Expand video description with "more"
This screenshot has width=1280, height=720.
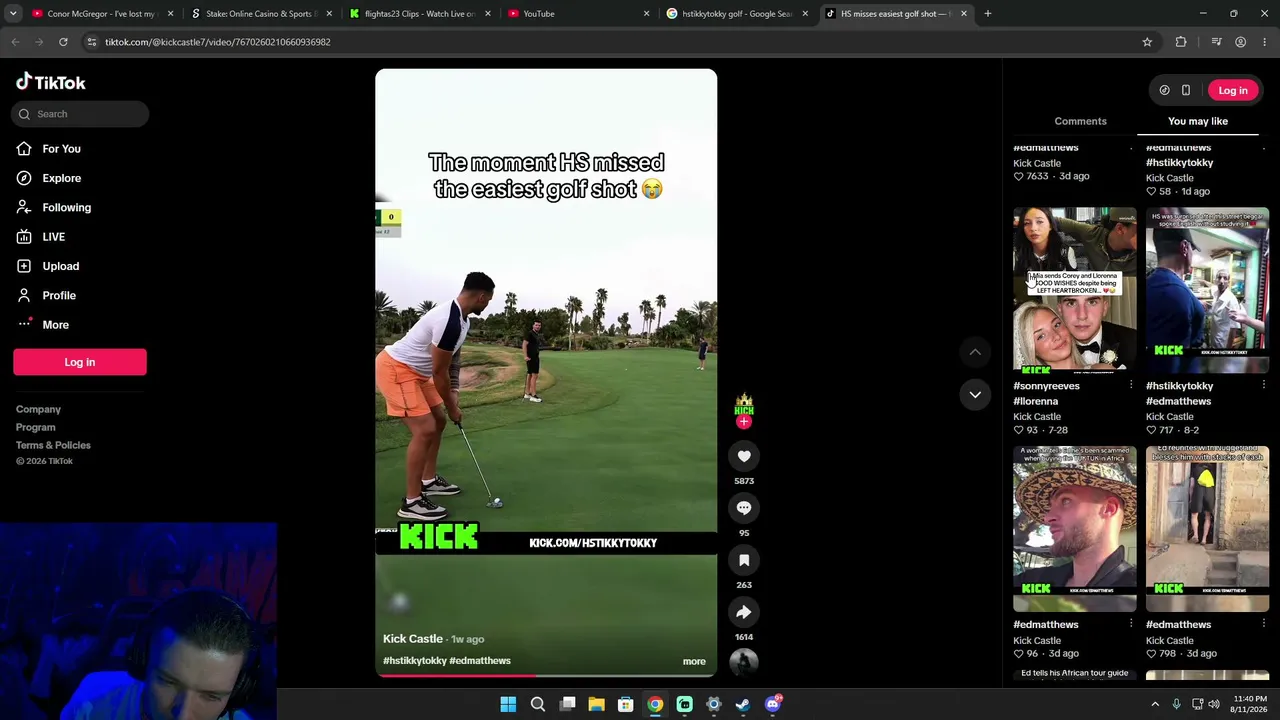click(694, 661)
